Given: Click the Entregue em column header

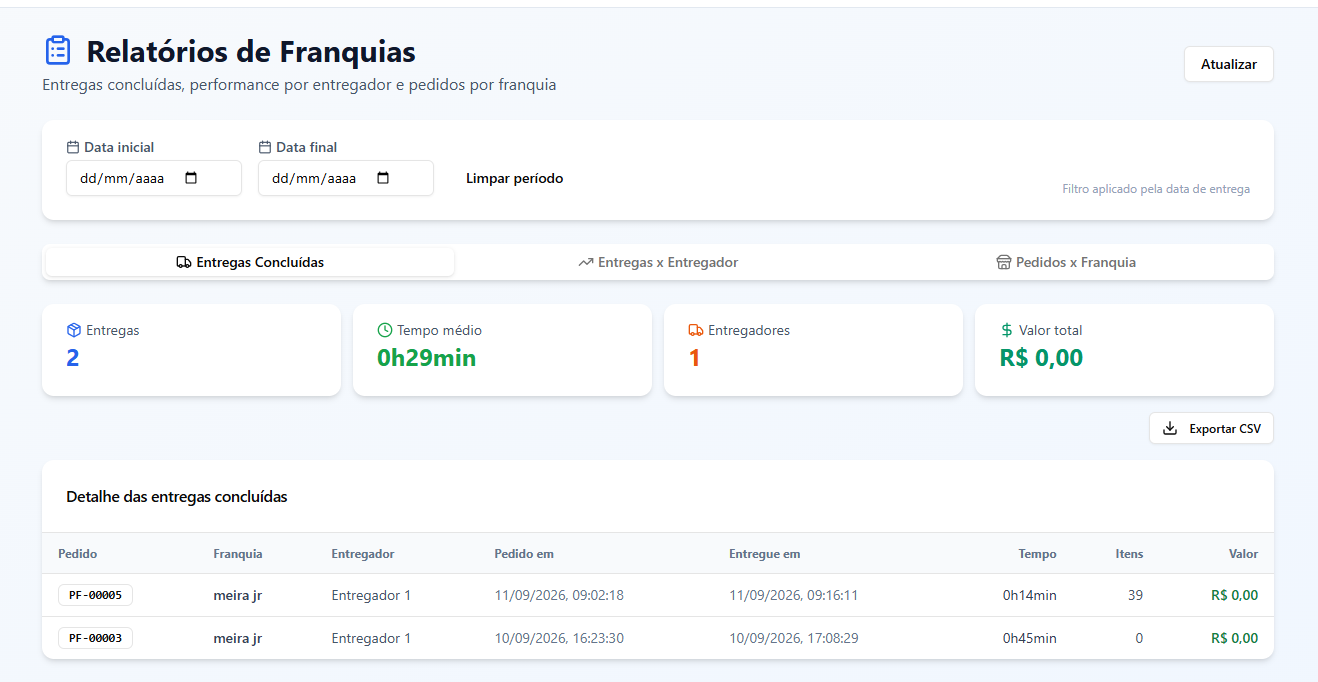Looking at the screenshot, I should [x=765, y=554].
